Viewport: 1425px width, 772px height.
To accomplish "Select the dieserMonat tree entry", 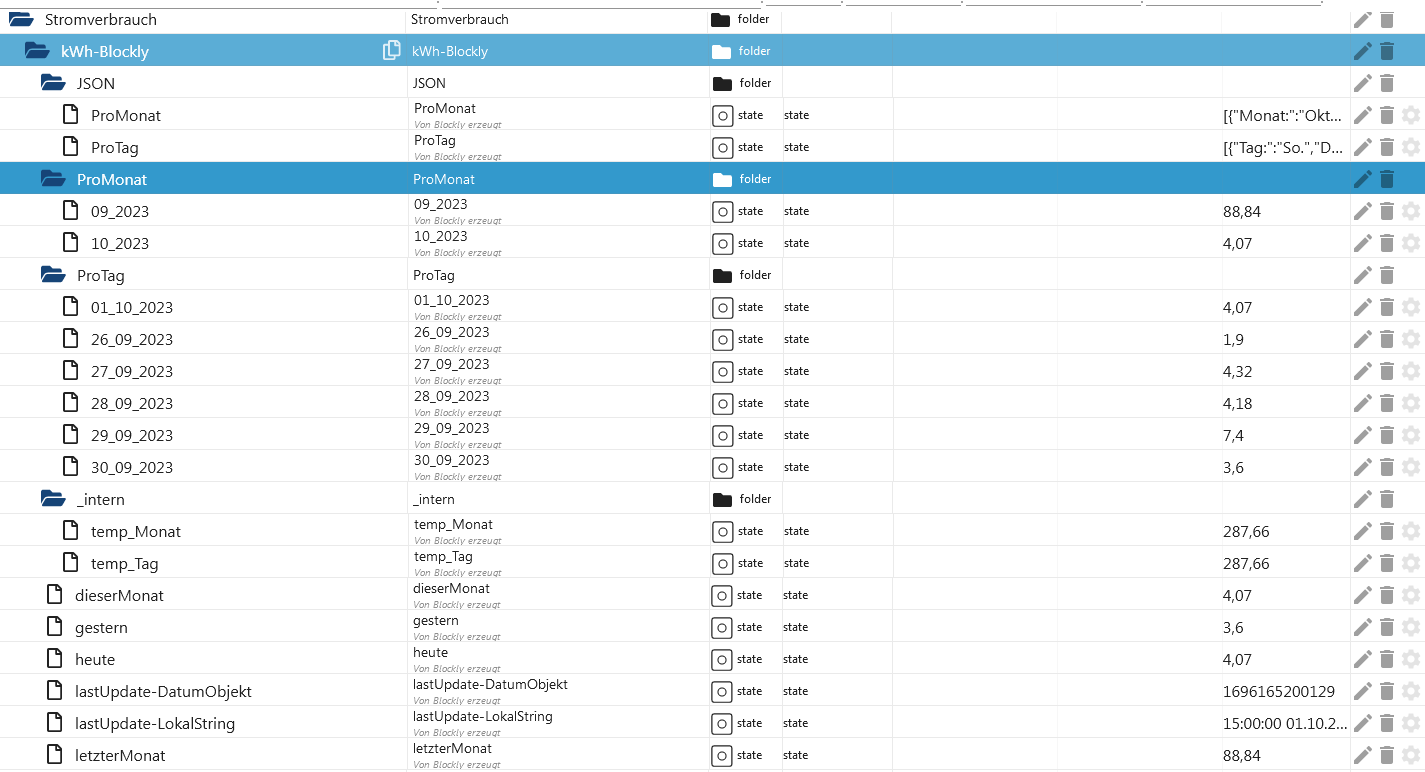I will pyautogui.click(x=119, y=595).
